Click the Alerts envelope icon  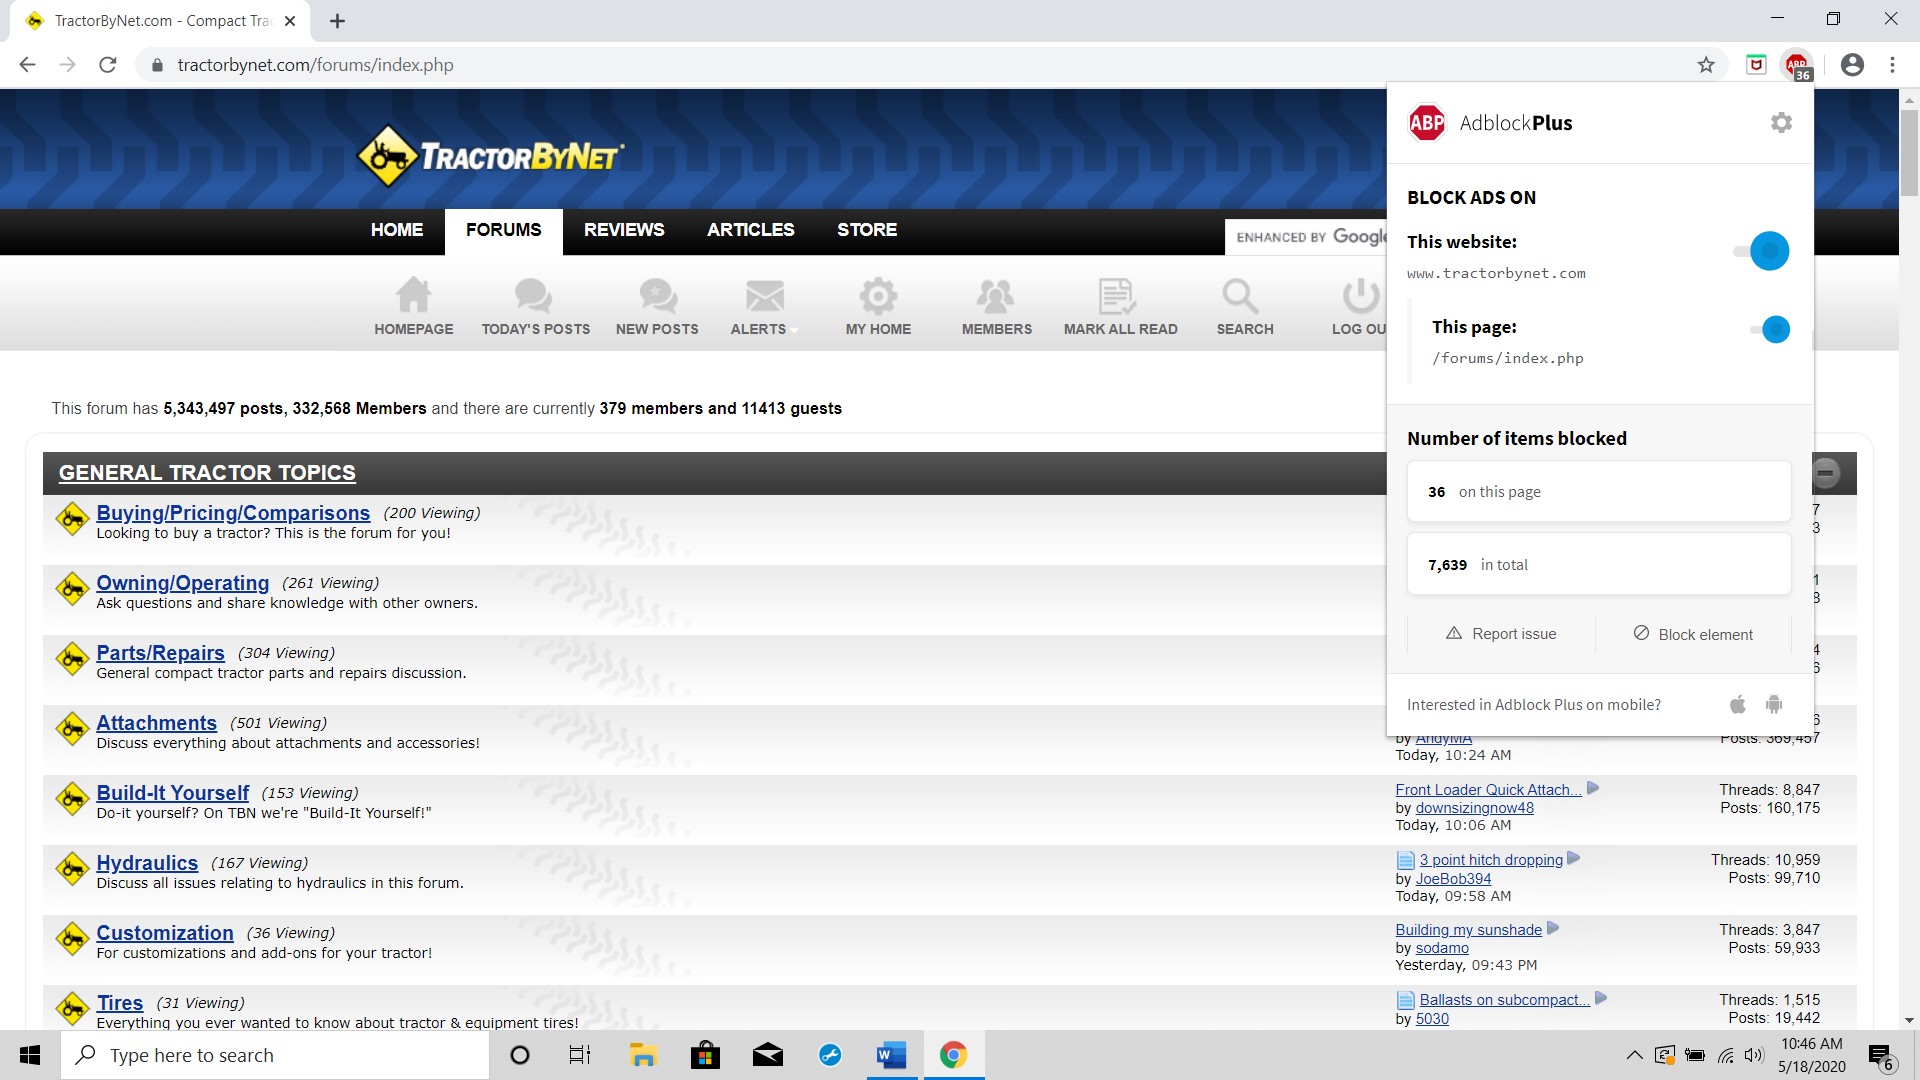764,297
